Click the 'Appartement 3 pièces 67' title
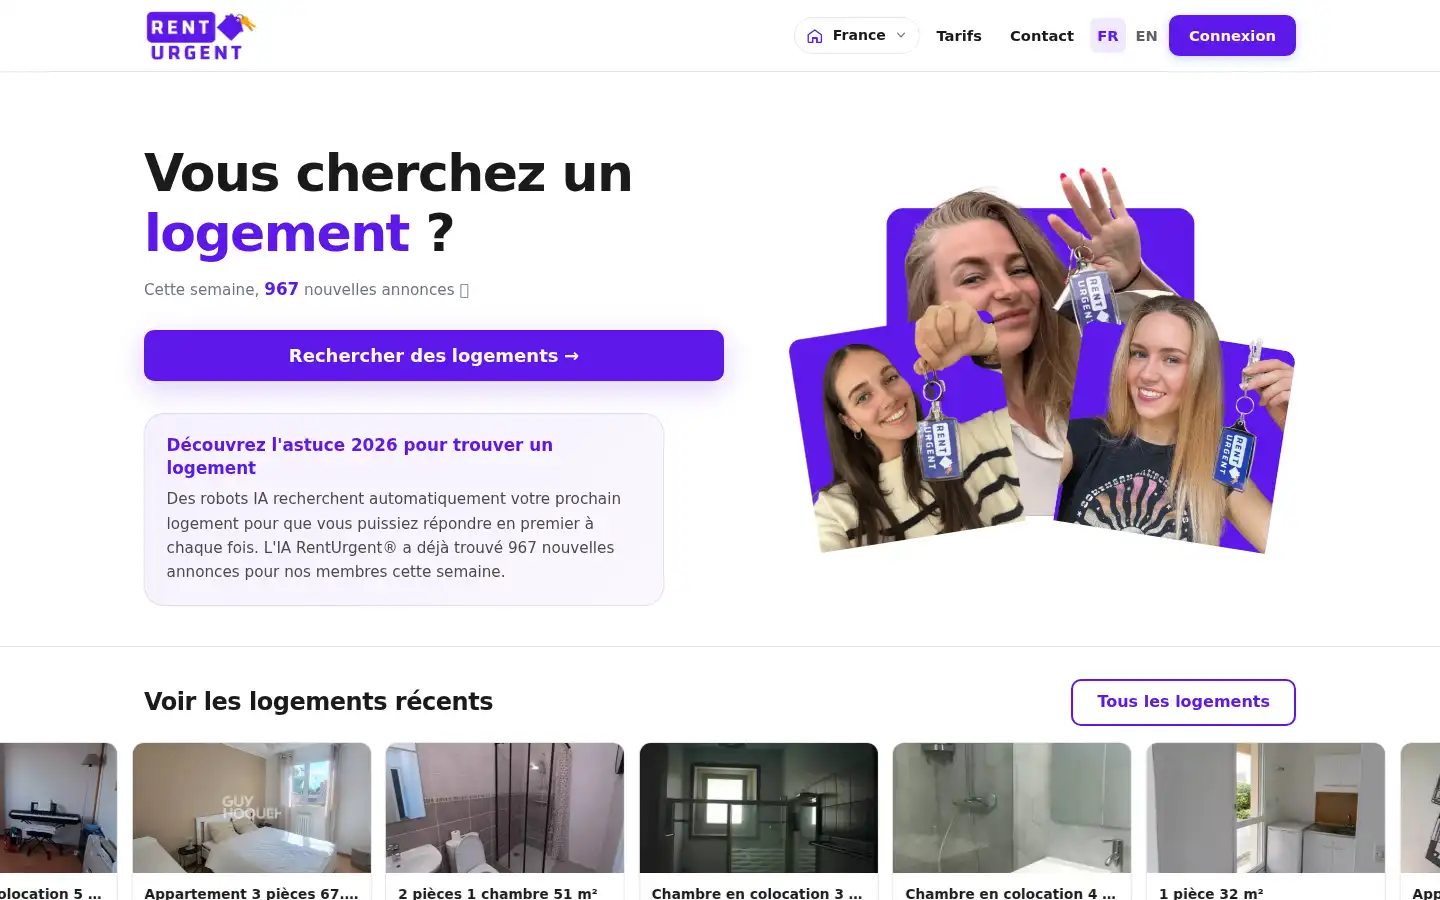Image resolution: width=1440 pixels, height=900 pixels. [x=252, y=893]
